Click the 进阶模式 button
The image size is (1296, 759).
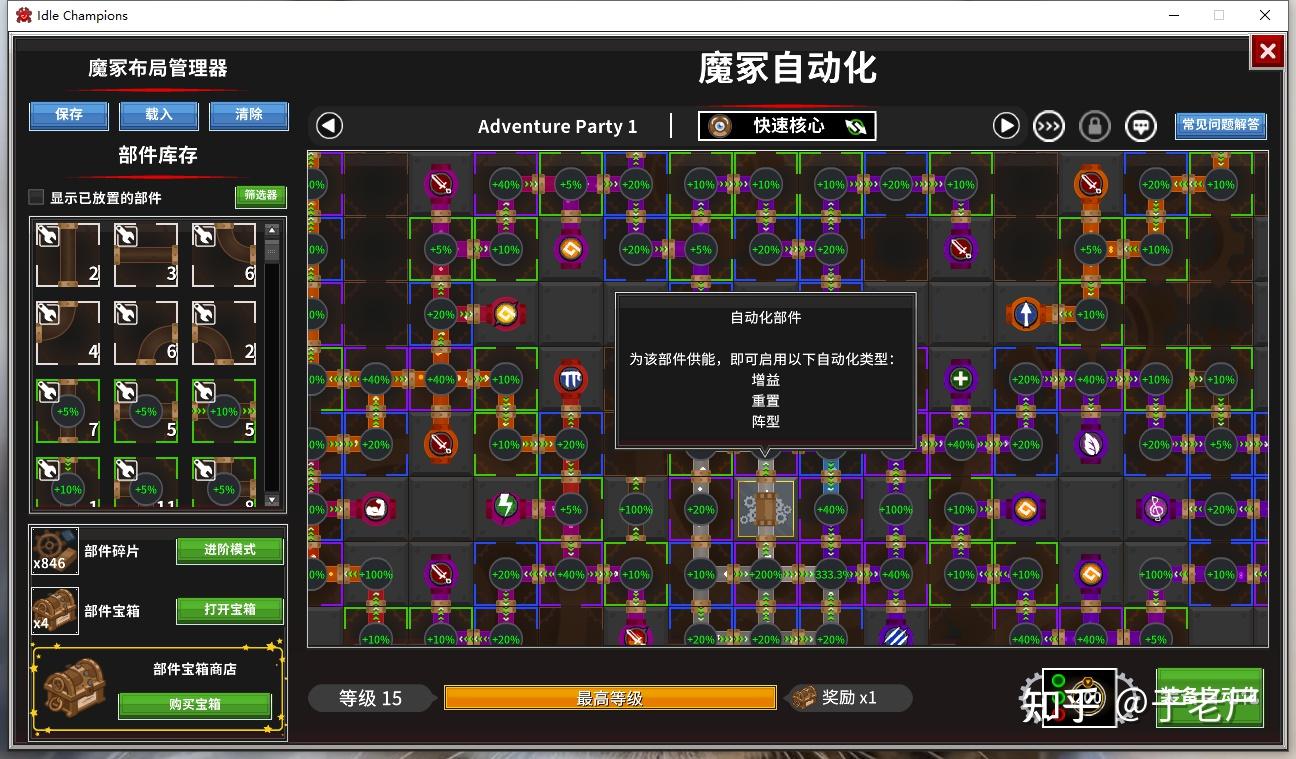pos(229,550)
